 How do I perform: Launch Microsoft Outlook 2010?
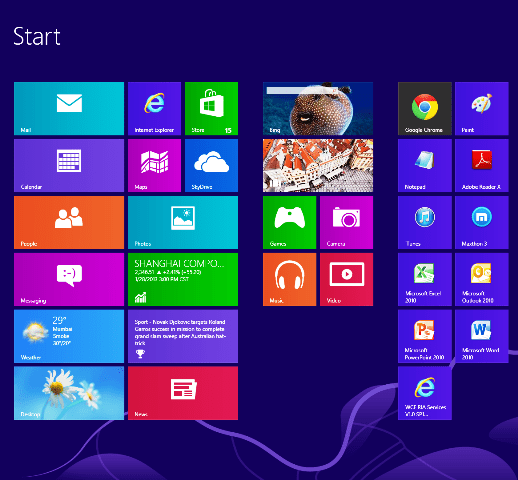[482, 279]
